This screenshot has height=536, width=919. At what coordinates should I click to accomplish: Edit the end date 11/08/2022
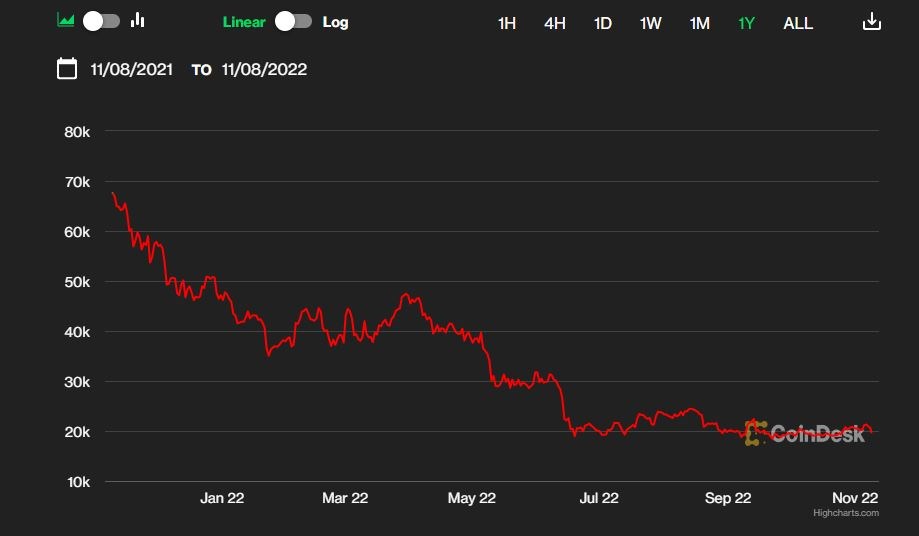pos(264,70)
